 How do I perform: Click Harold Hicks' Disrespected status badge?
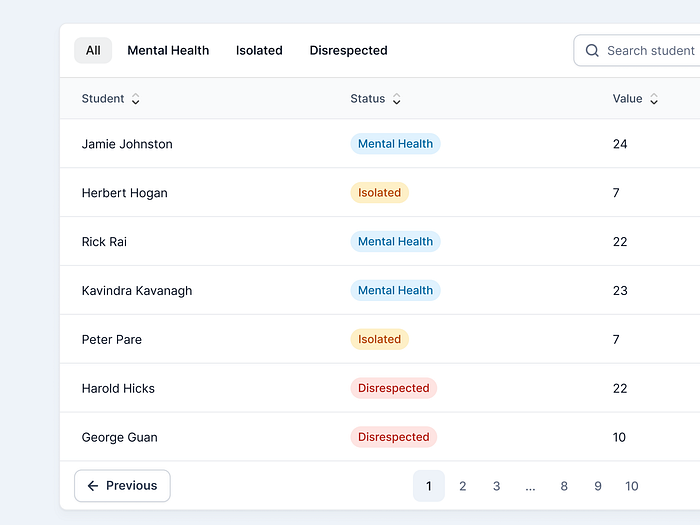pyautogui.click(x=393, y=388)
